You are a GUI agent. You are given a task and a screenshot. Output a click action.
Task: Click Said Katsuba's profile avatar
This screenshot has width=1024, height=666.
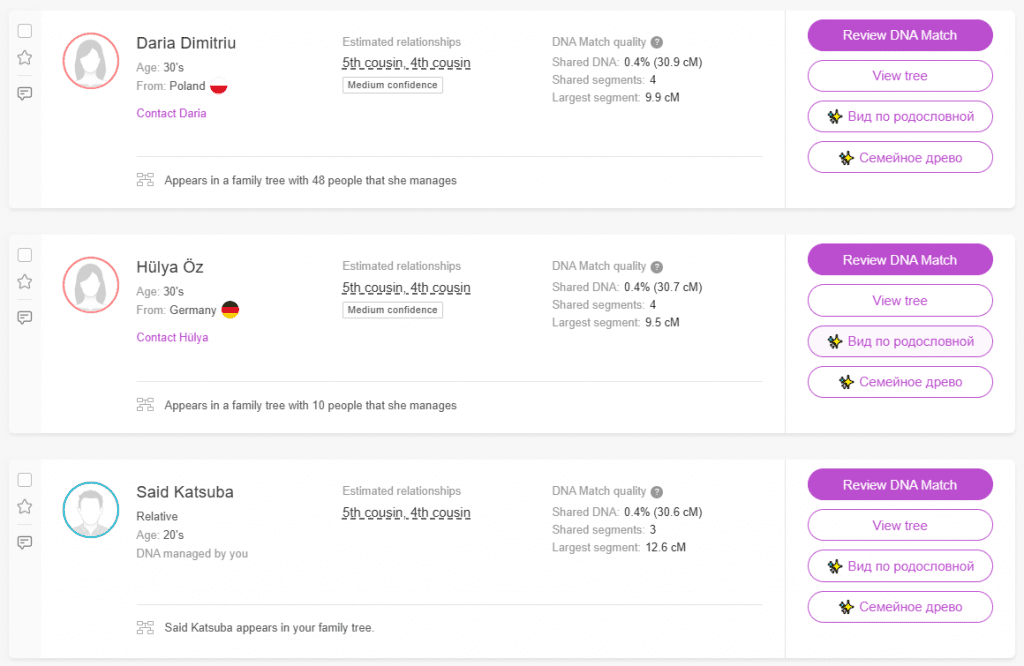92,510
